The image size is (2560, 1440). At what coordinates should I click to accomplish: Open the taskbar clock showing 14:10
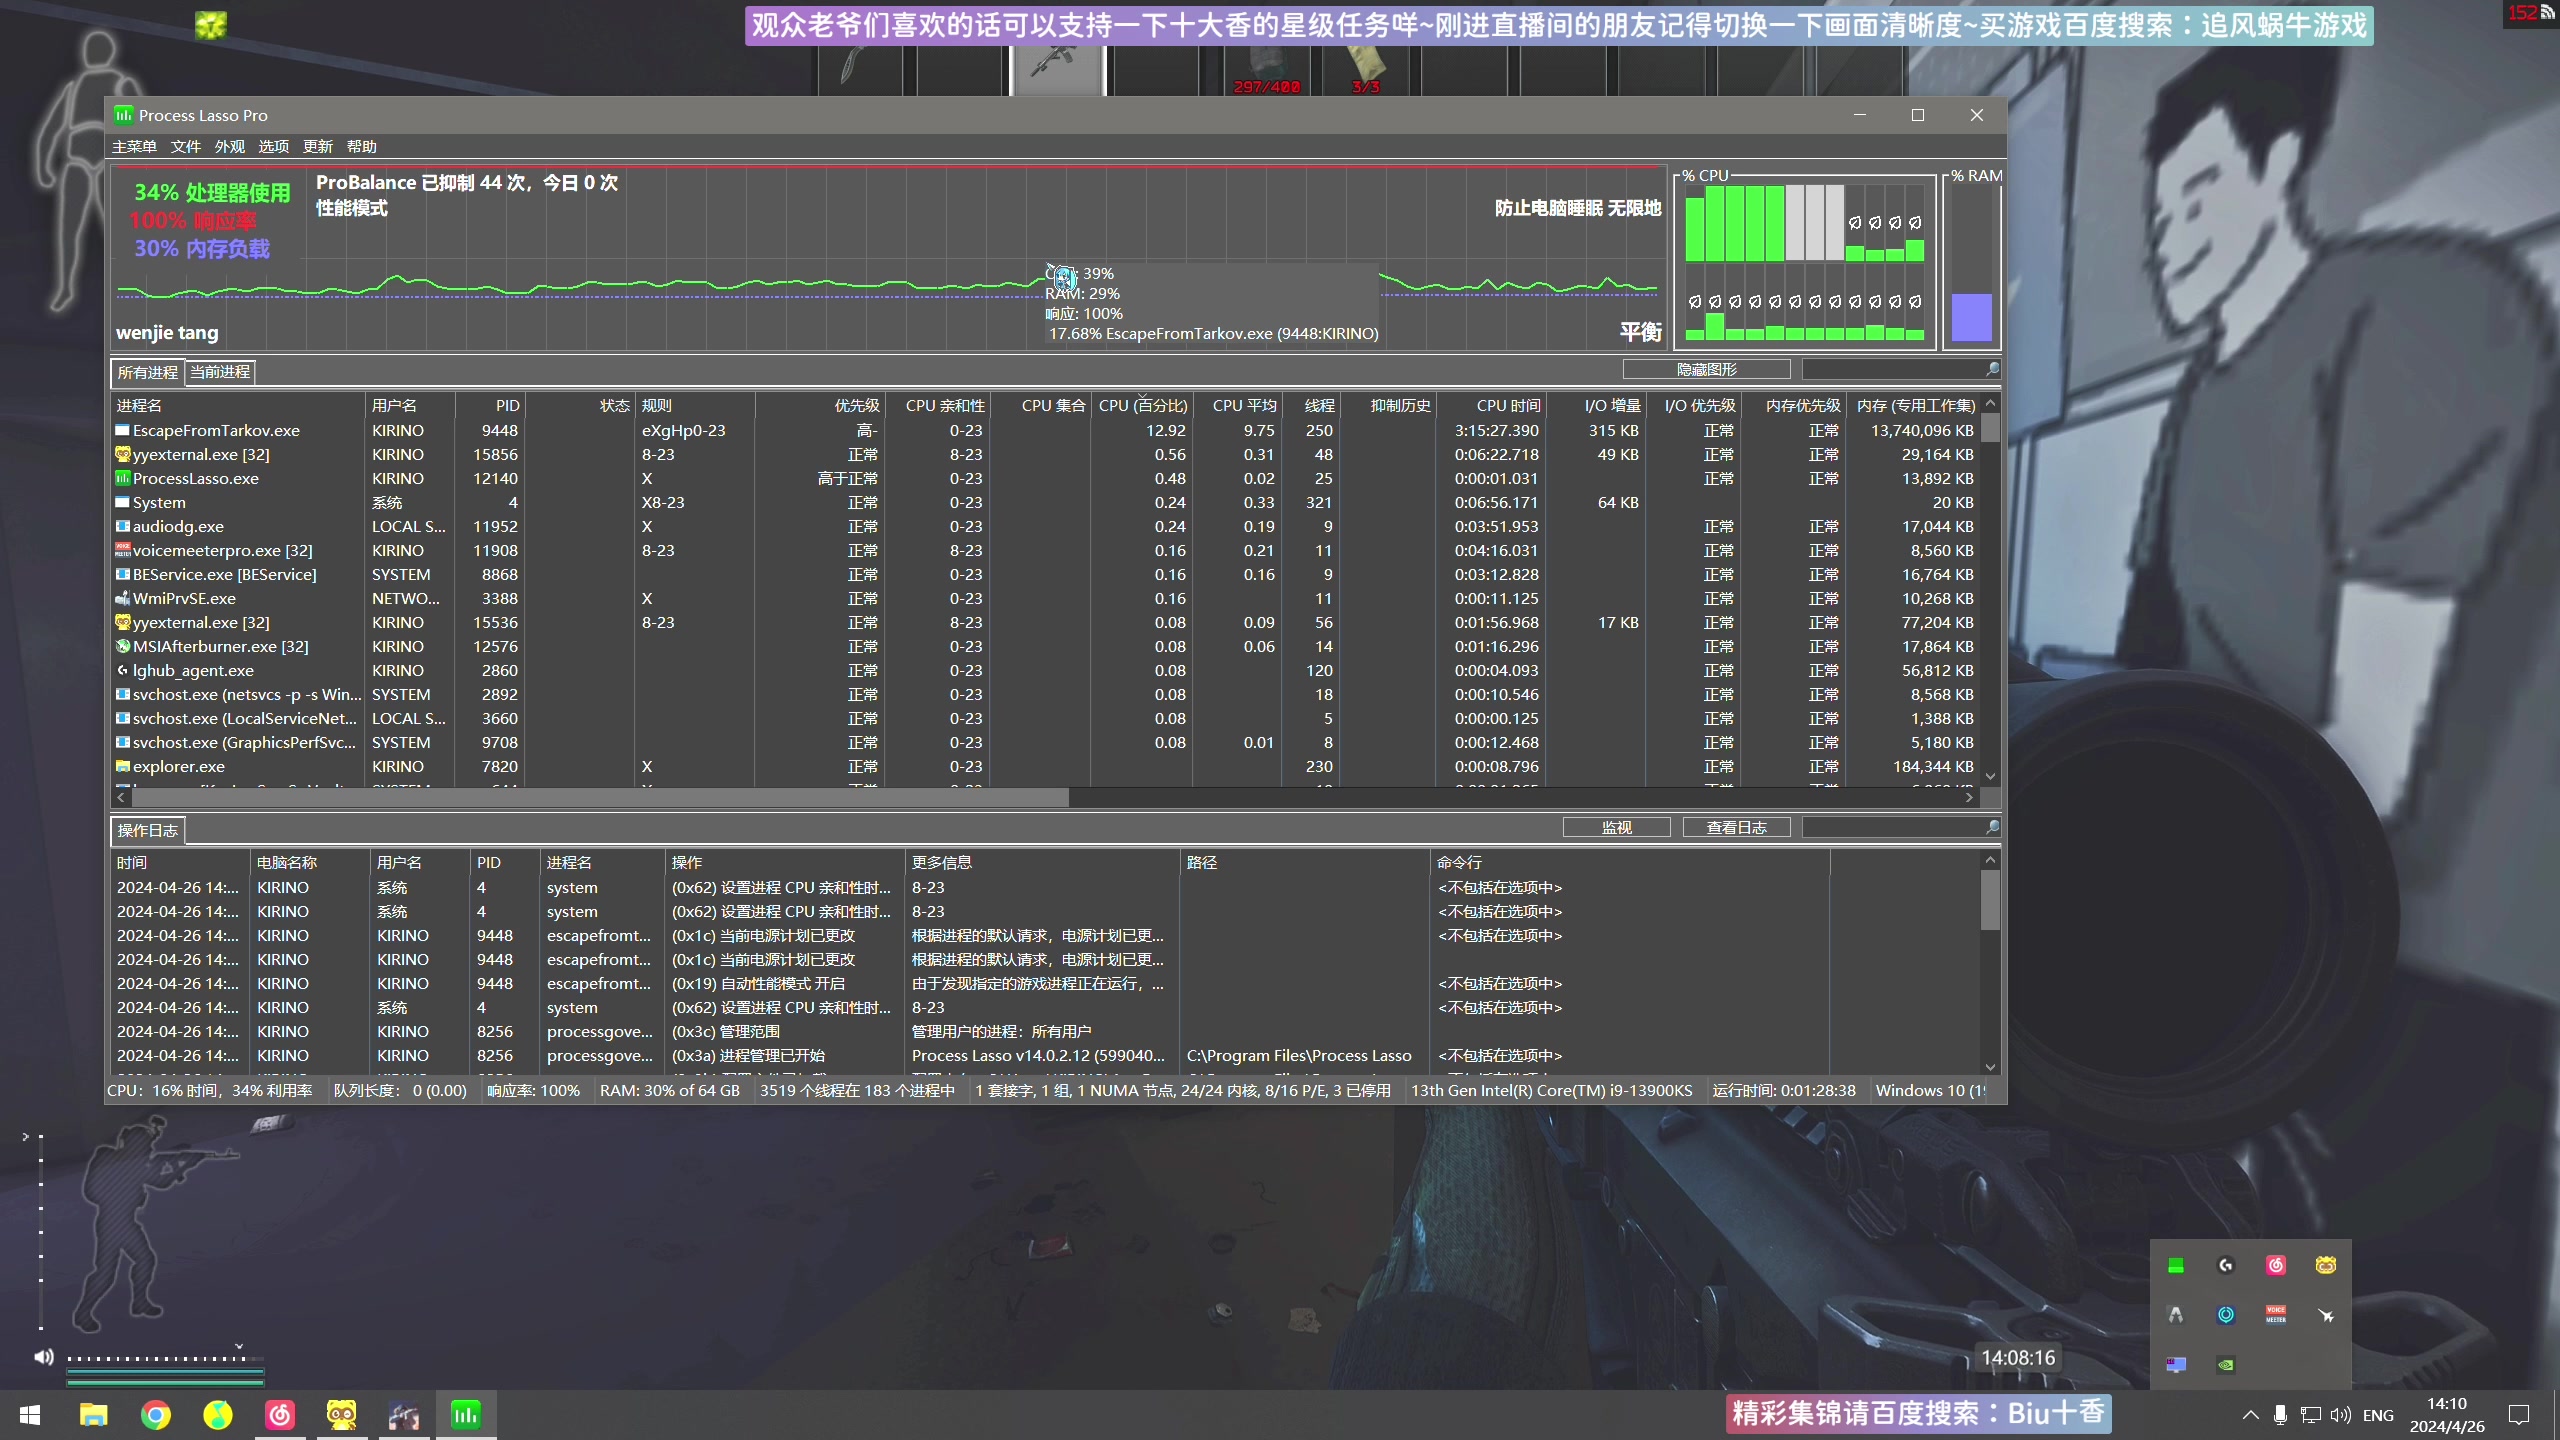tap(2447, 1415)
